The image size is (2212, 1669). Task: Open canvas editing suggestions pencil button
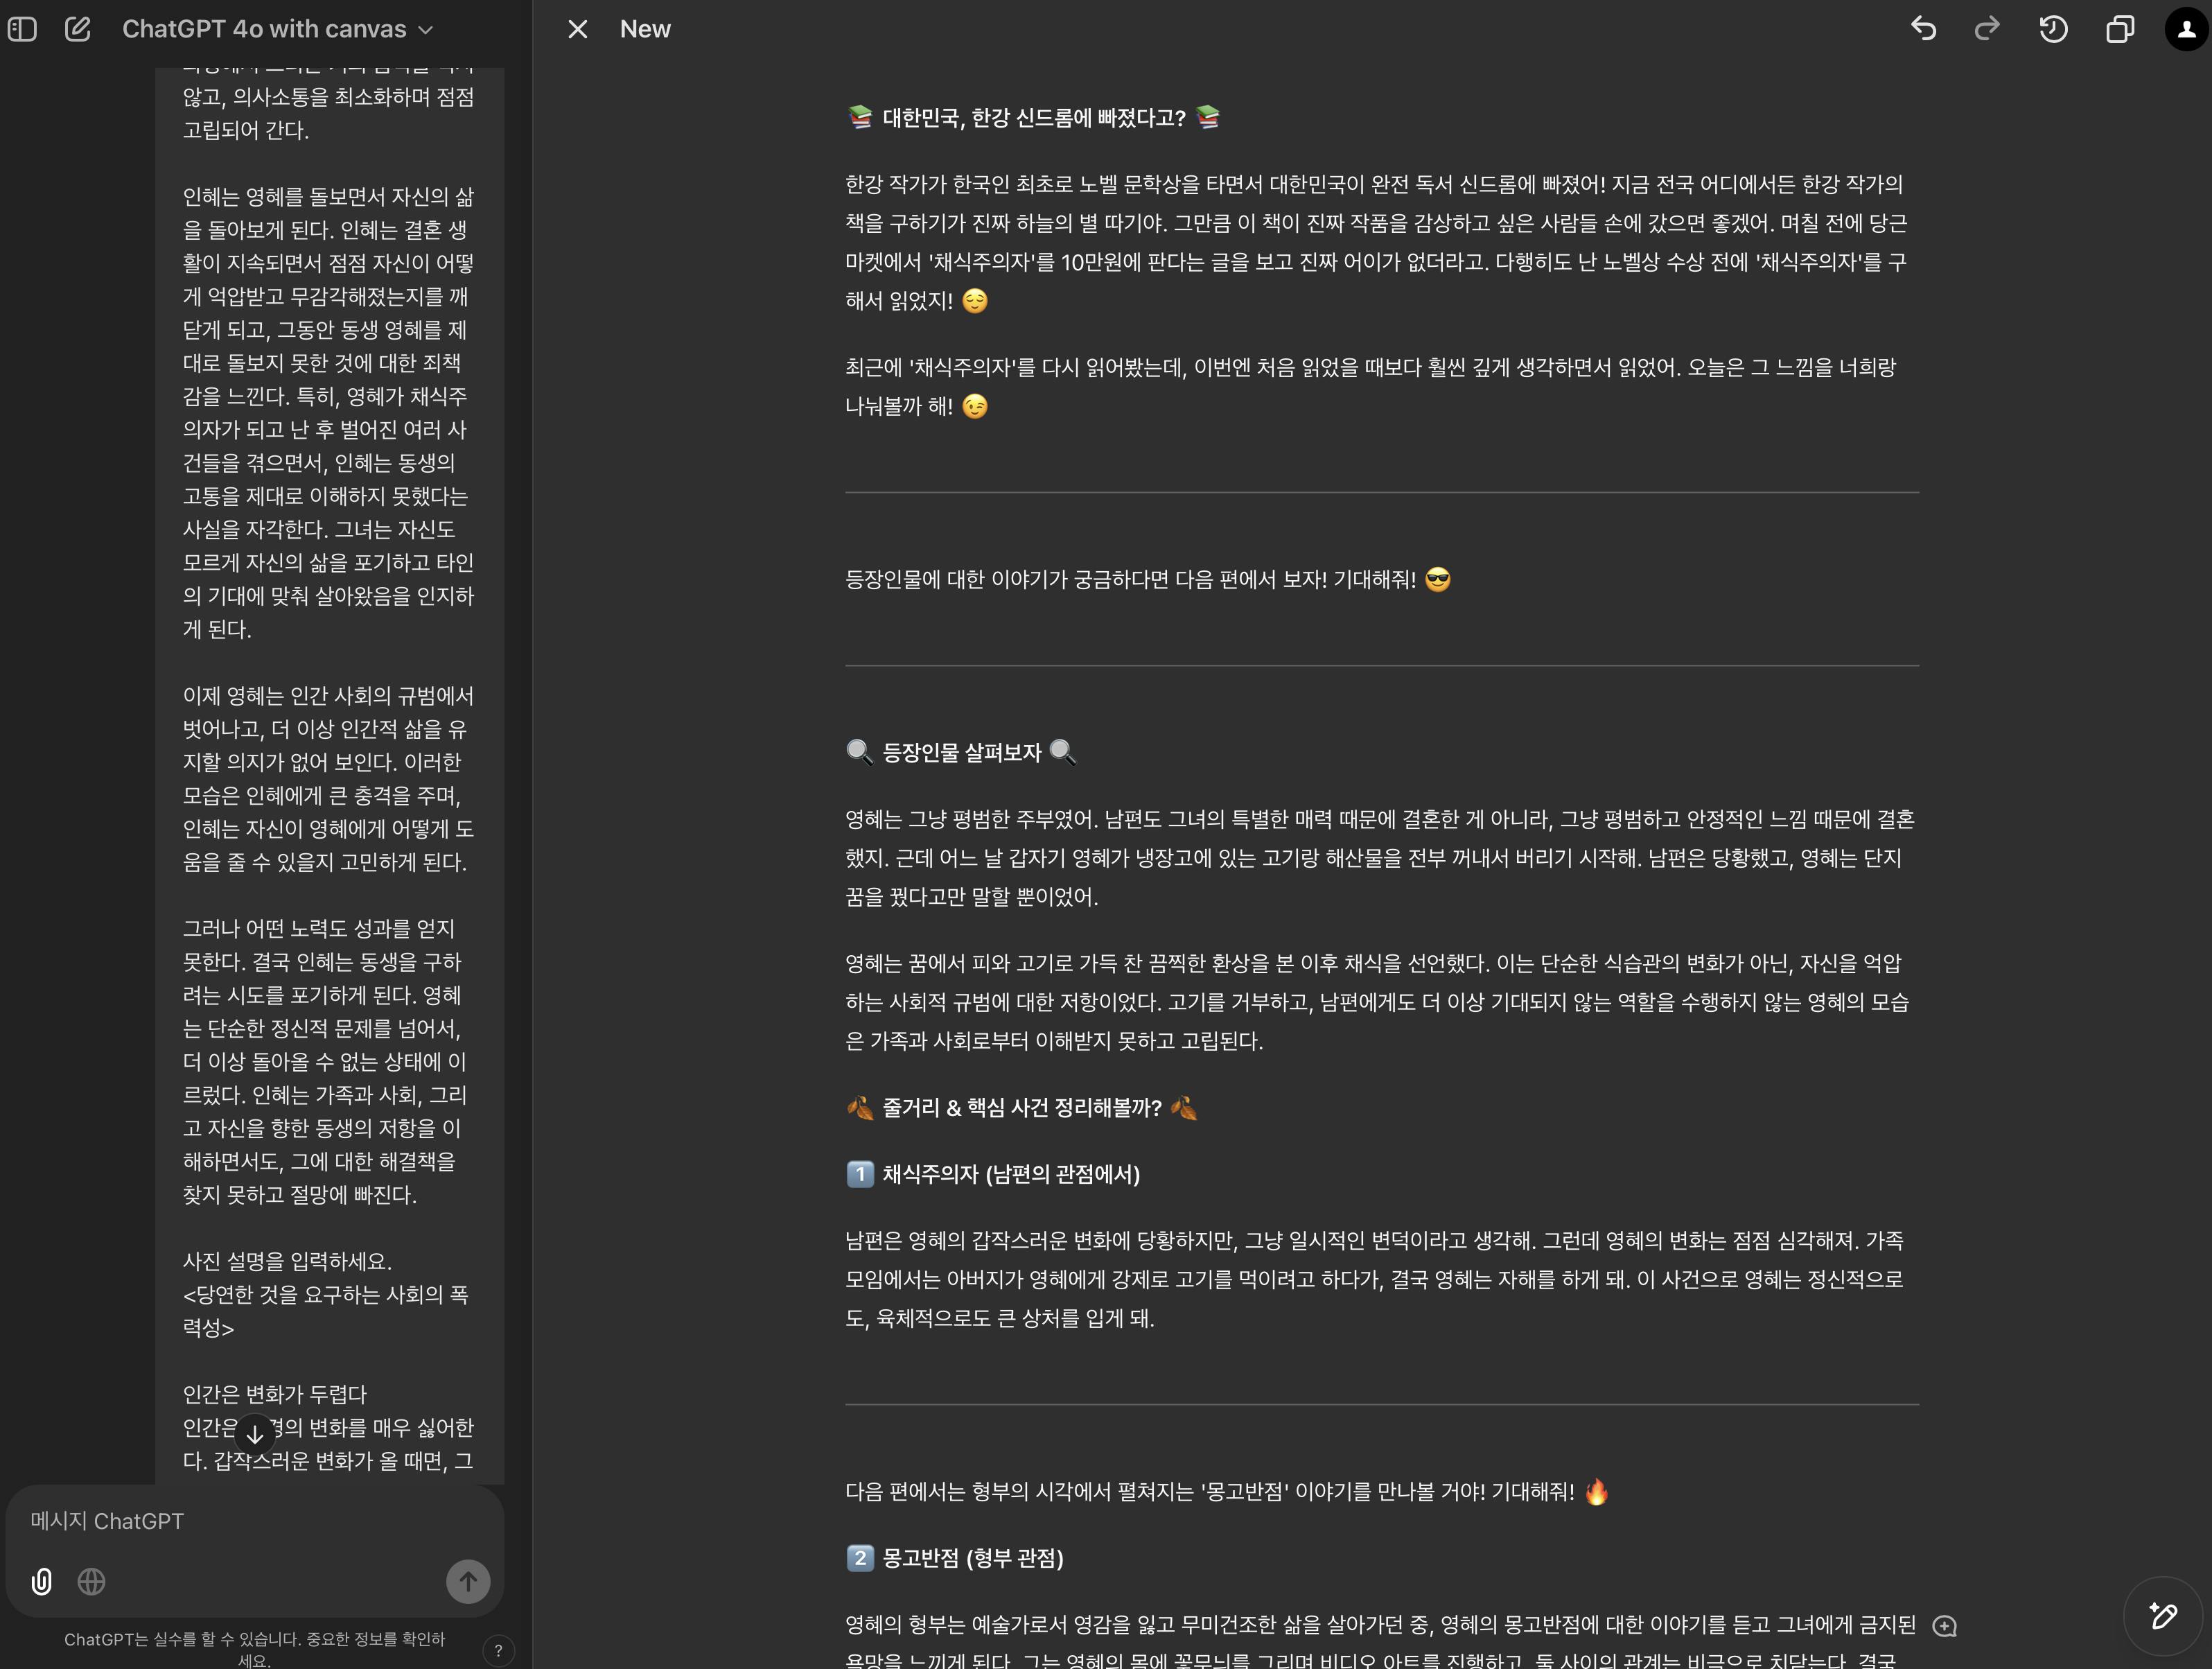[x=2163, y=1616]
